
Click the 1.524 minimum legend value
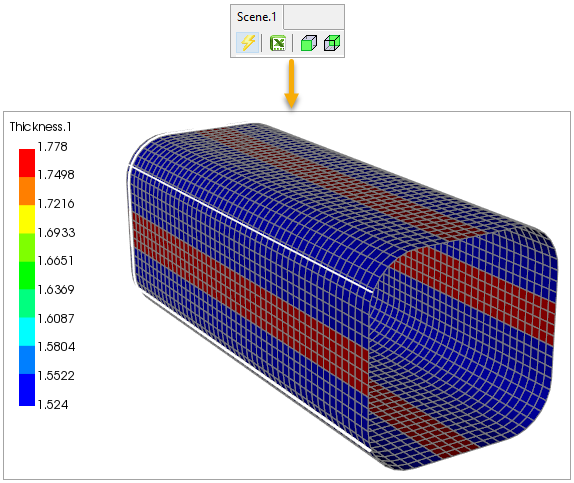tap(53, 405)
